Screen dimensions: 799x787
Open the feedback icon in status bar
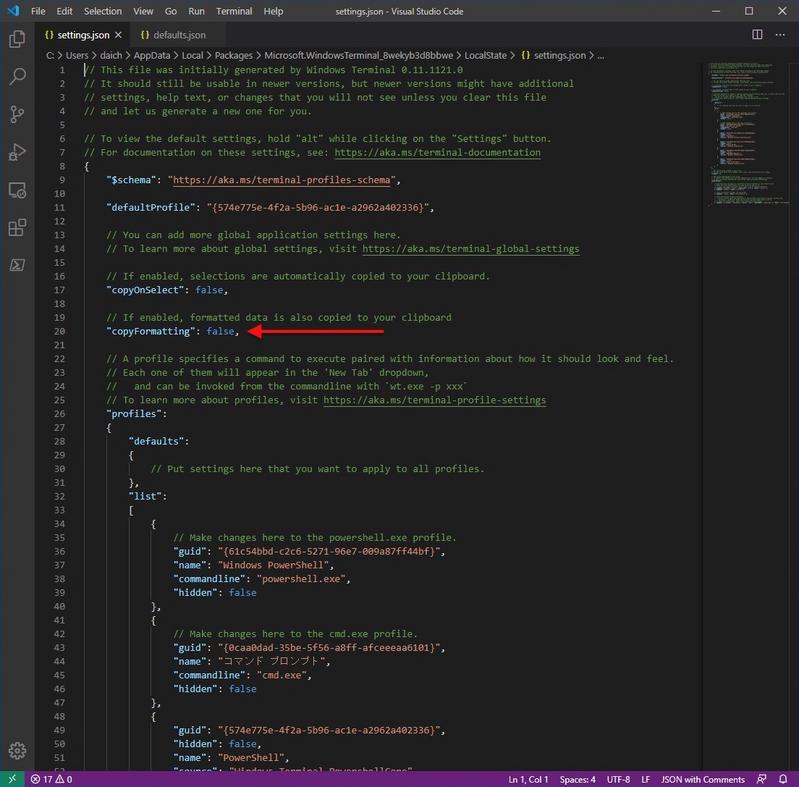click(x=761, y=779)
